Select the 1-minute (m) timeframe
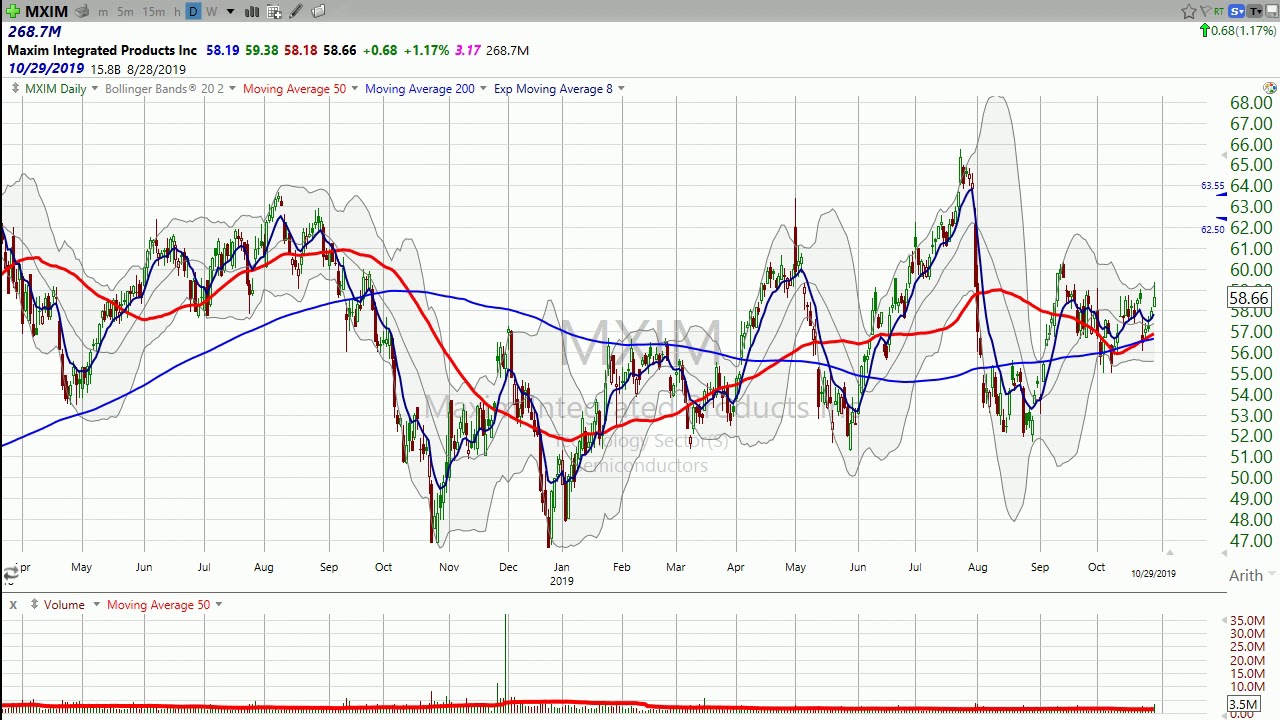 (103, 11)
